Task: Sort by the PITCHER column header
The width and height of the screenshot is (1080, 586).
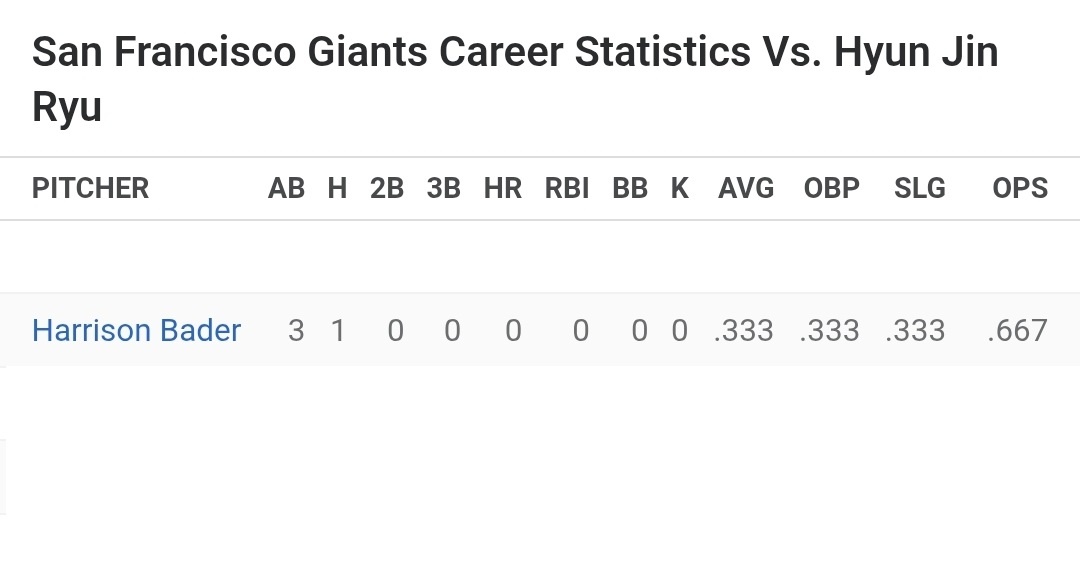Action: [x=90, y=188]
